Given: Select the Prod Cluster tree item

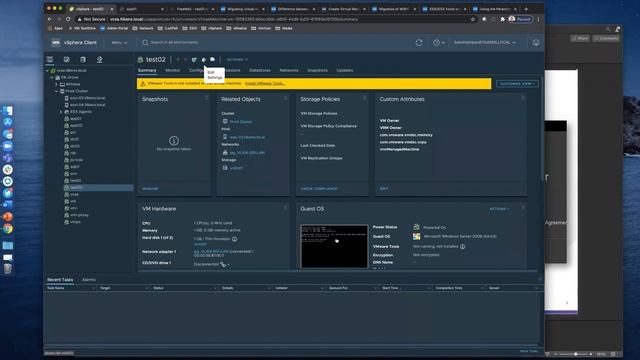Looking at the screenshot, I should pyautogui.click(x=77, y=91).
